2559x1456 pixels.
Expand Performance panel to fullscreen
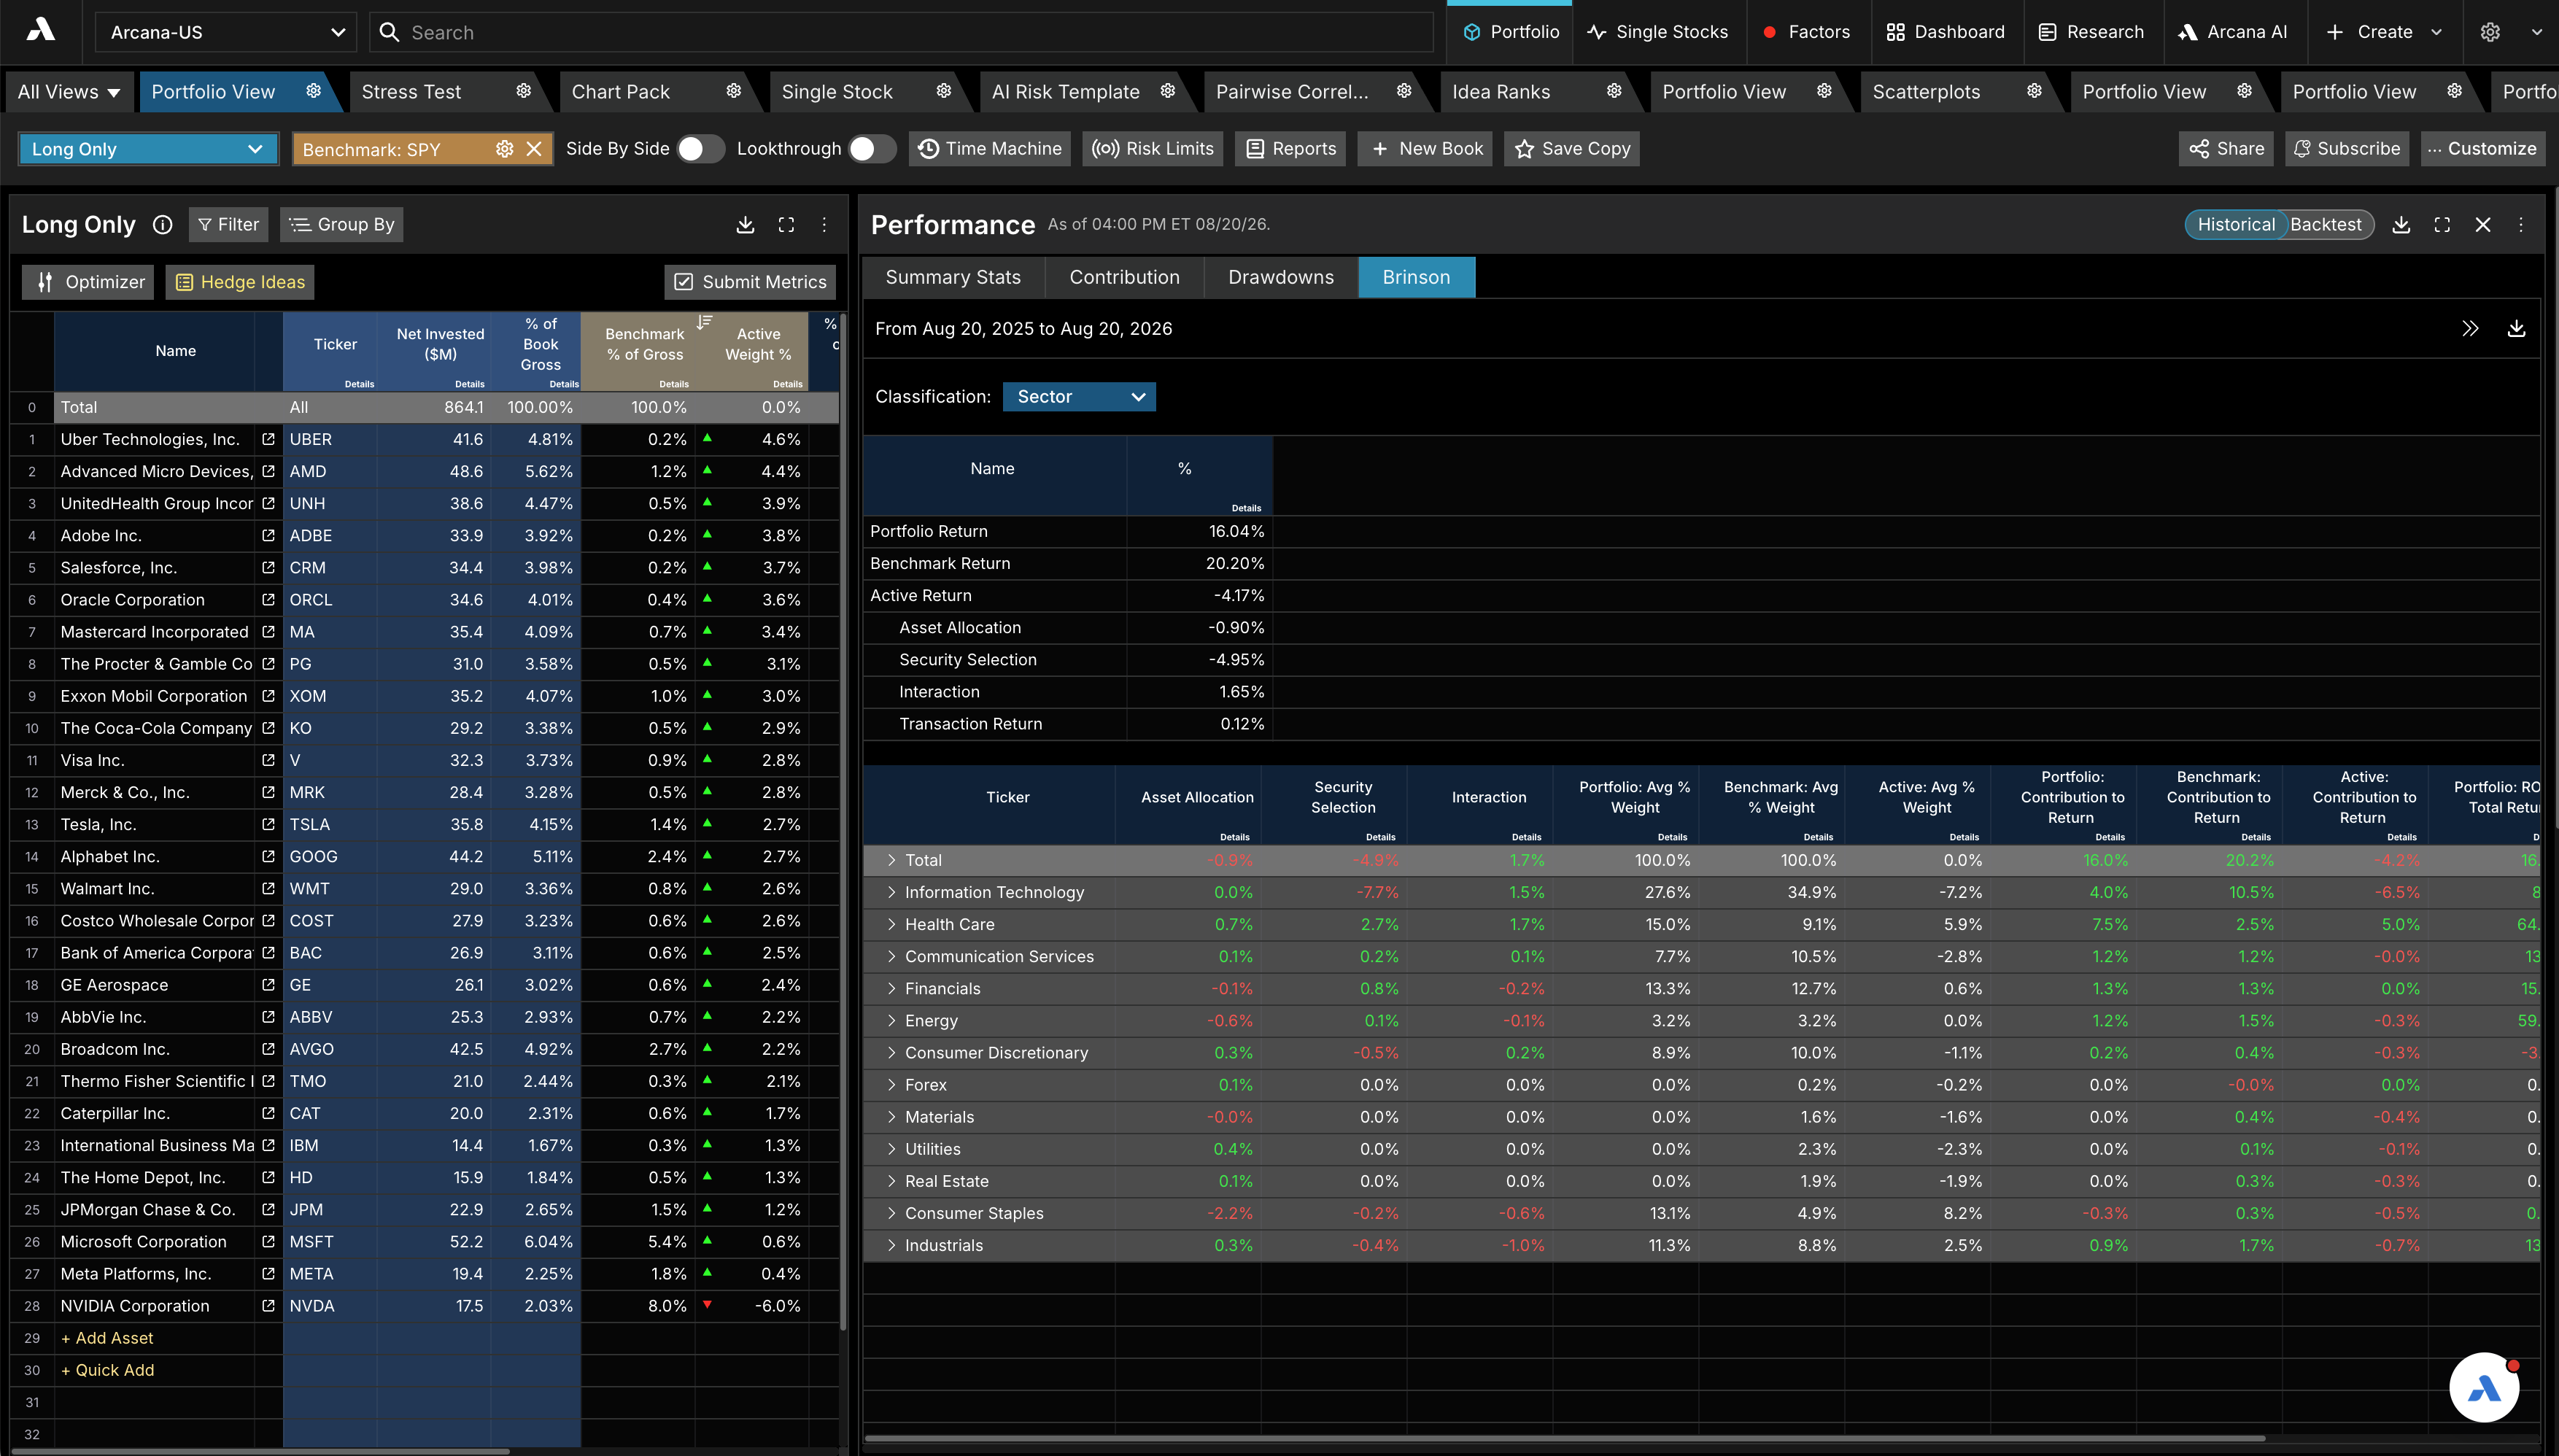(x=2442, y=225)
